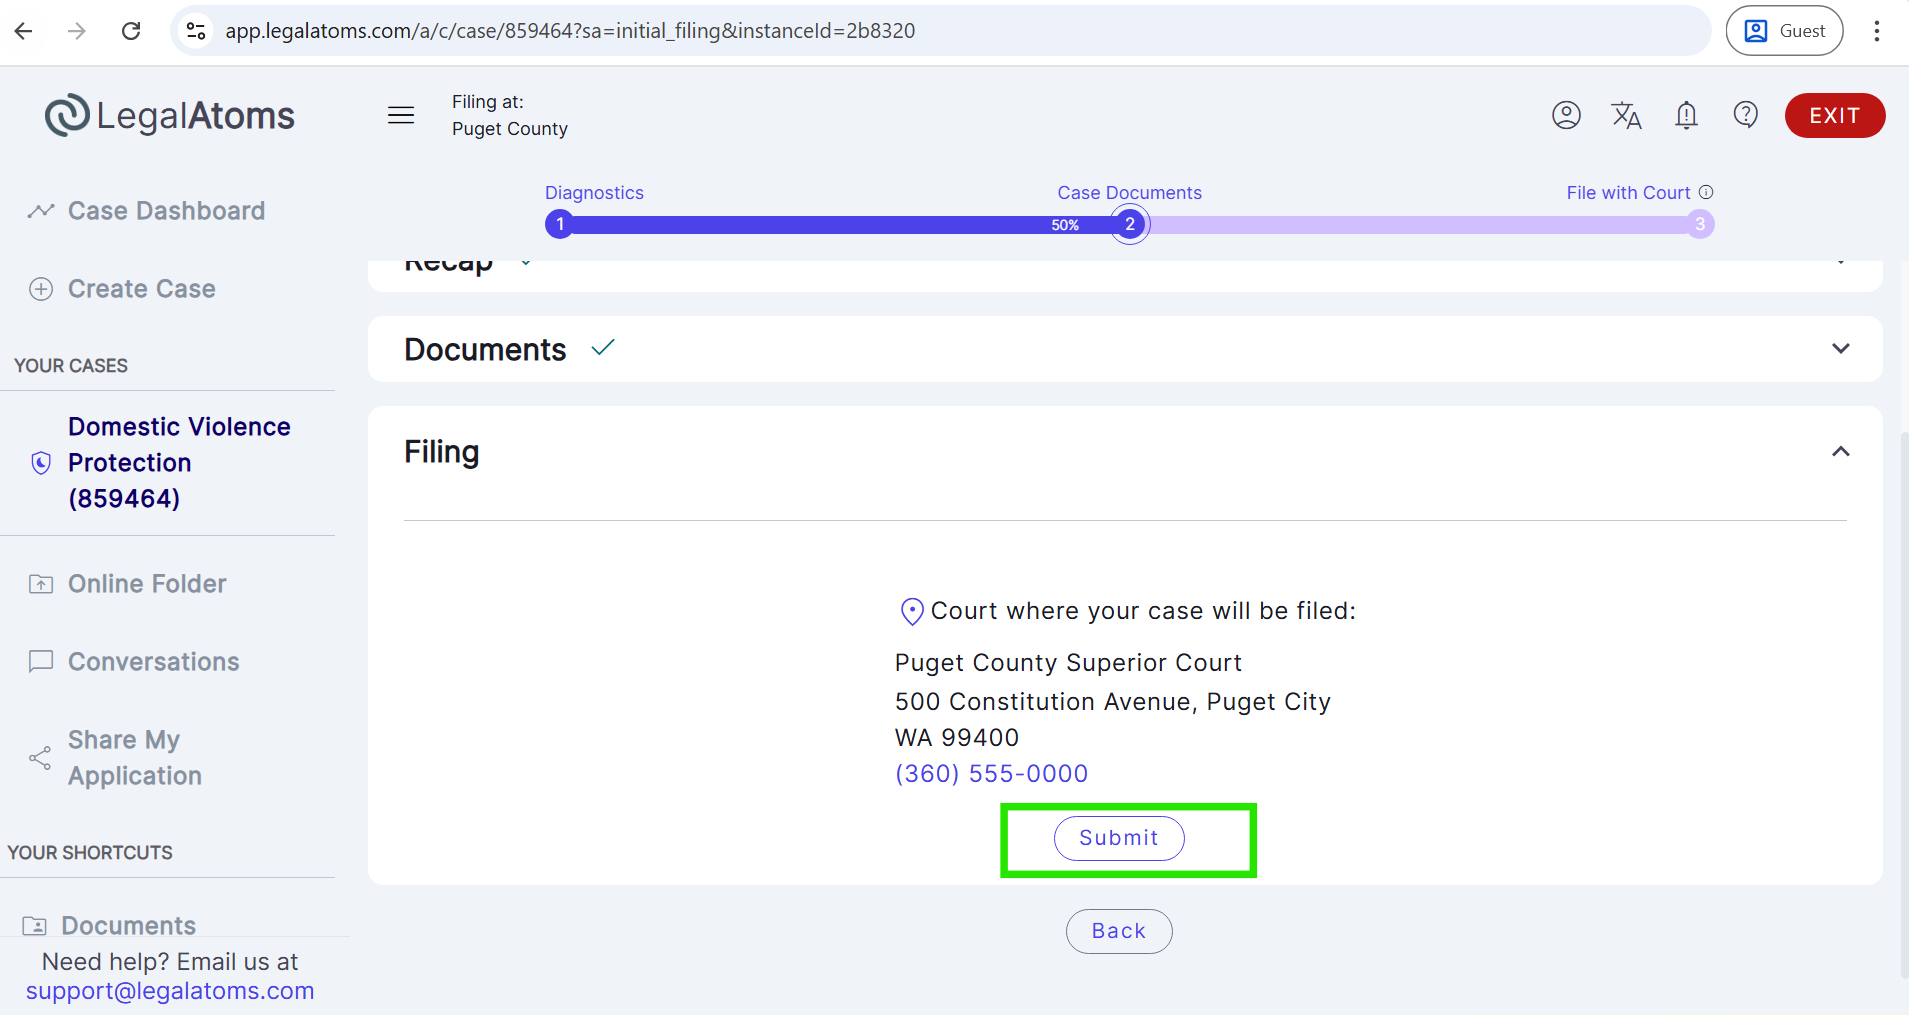Click the language translation icon
Screen dimensions: 1909x1015
[1626, 115]
